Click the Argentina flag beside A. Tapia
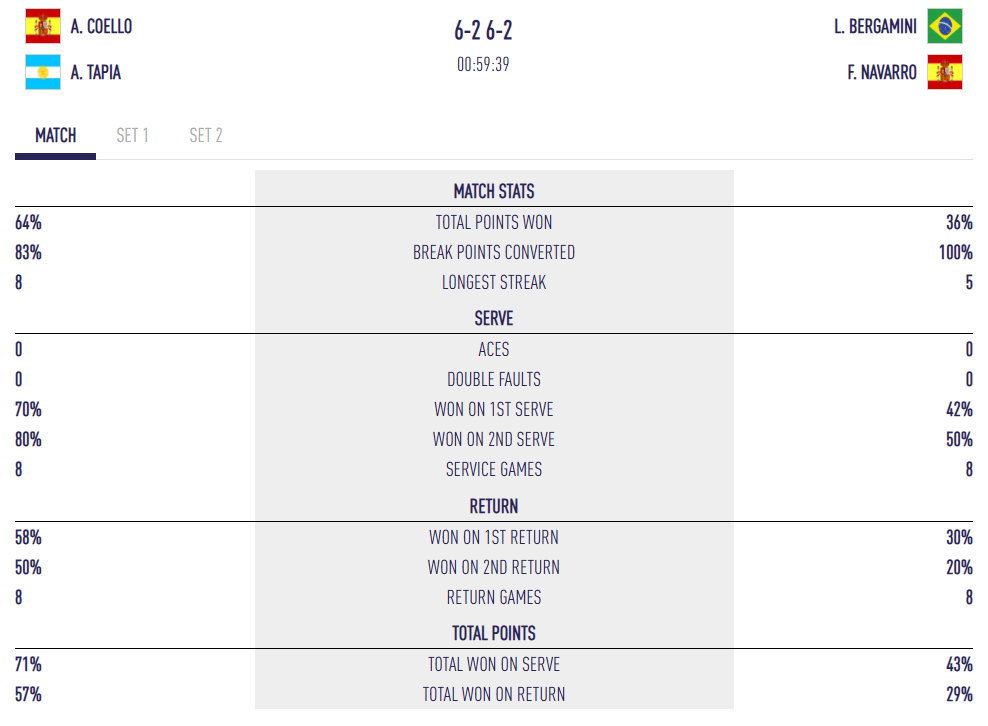Screen dimensions: 988x726 (x=43, y=73)
